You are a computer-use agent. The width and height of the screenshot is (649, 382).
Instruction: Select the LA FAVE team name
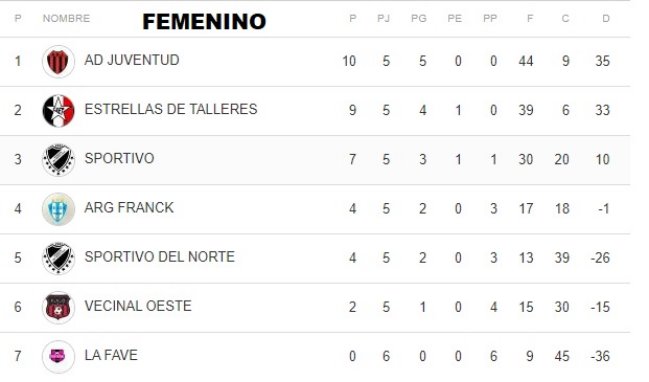(111, 355)
